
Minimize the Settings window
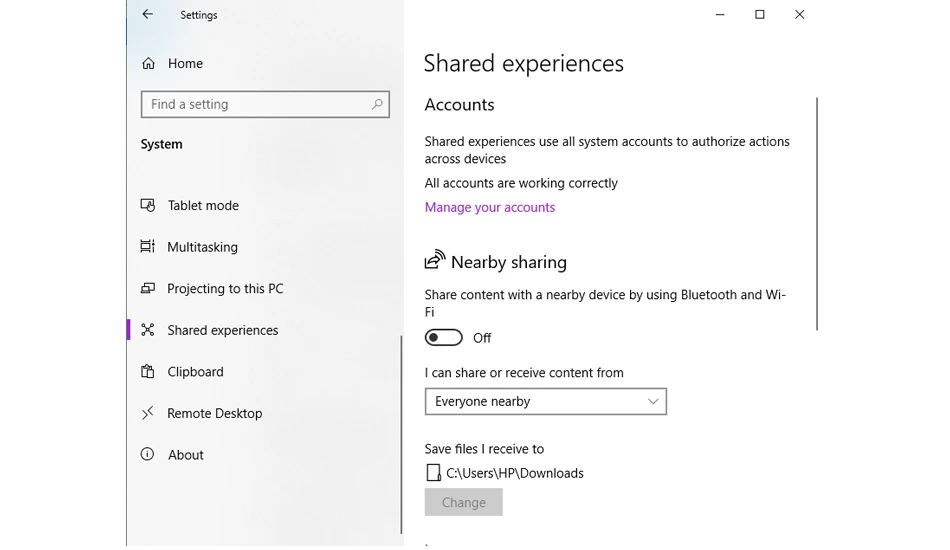point(720,15)
